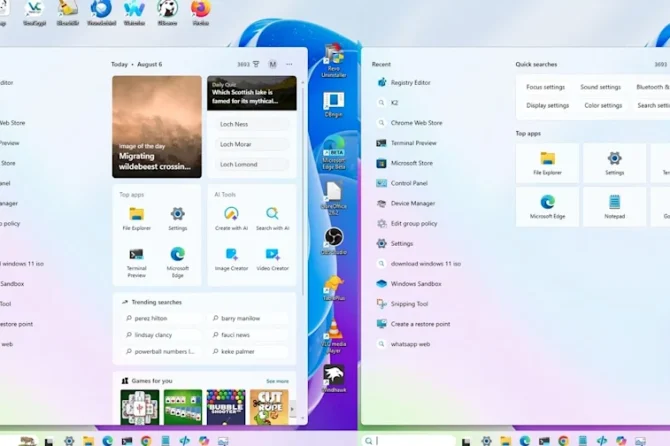
Task: Open the Bubble Shooter game thumbnail
Action: 226,407
